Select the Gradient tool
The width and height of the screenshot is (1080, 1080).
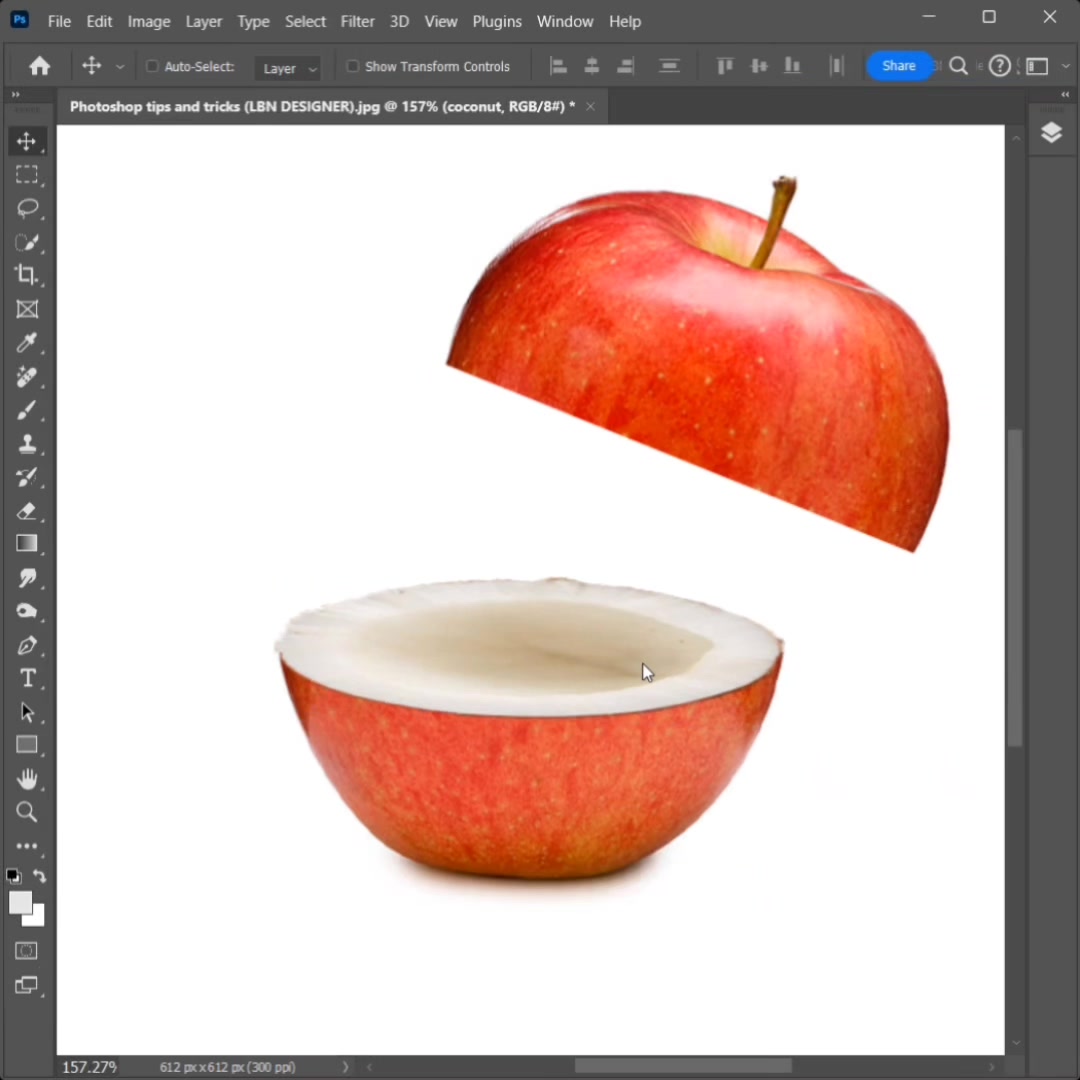(x=27, y=544)
